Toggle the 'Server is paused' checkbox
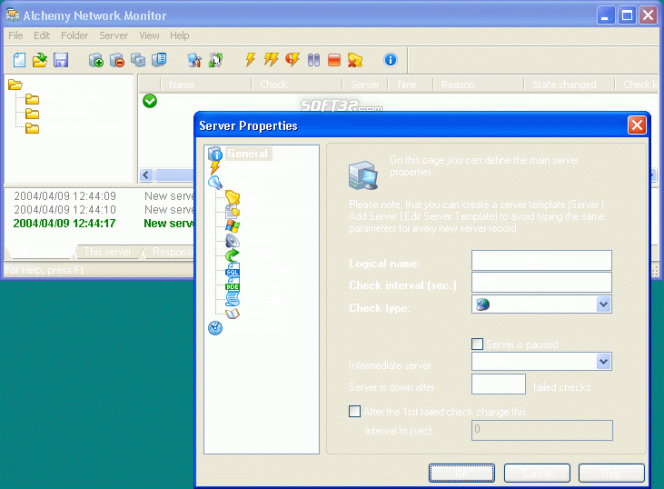664x489 pixels. pyautogui.click(x=477, y=343)
